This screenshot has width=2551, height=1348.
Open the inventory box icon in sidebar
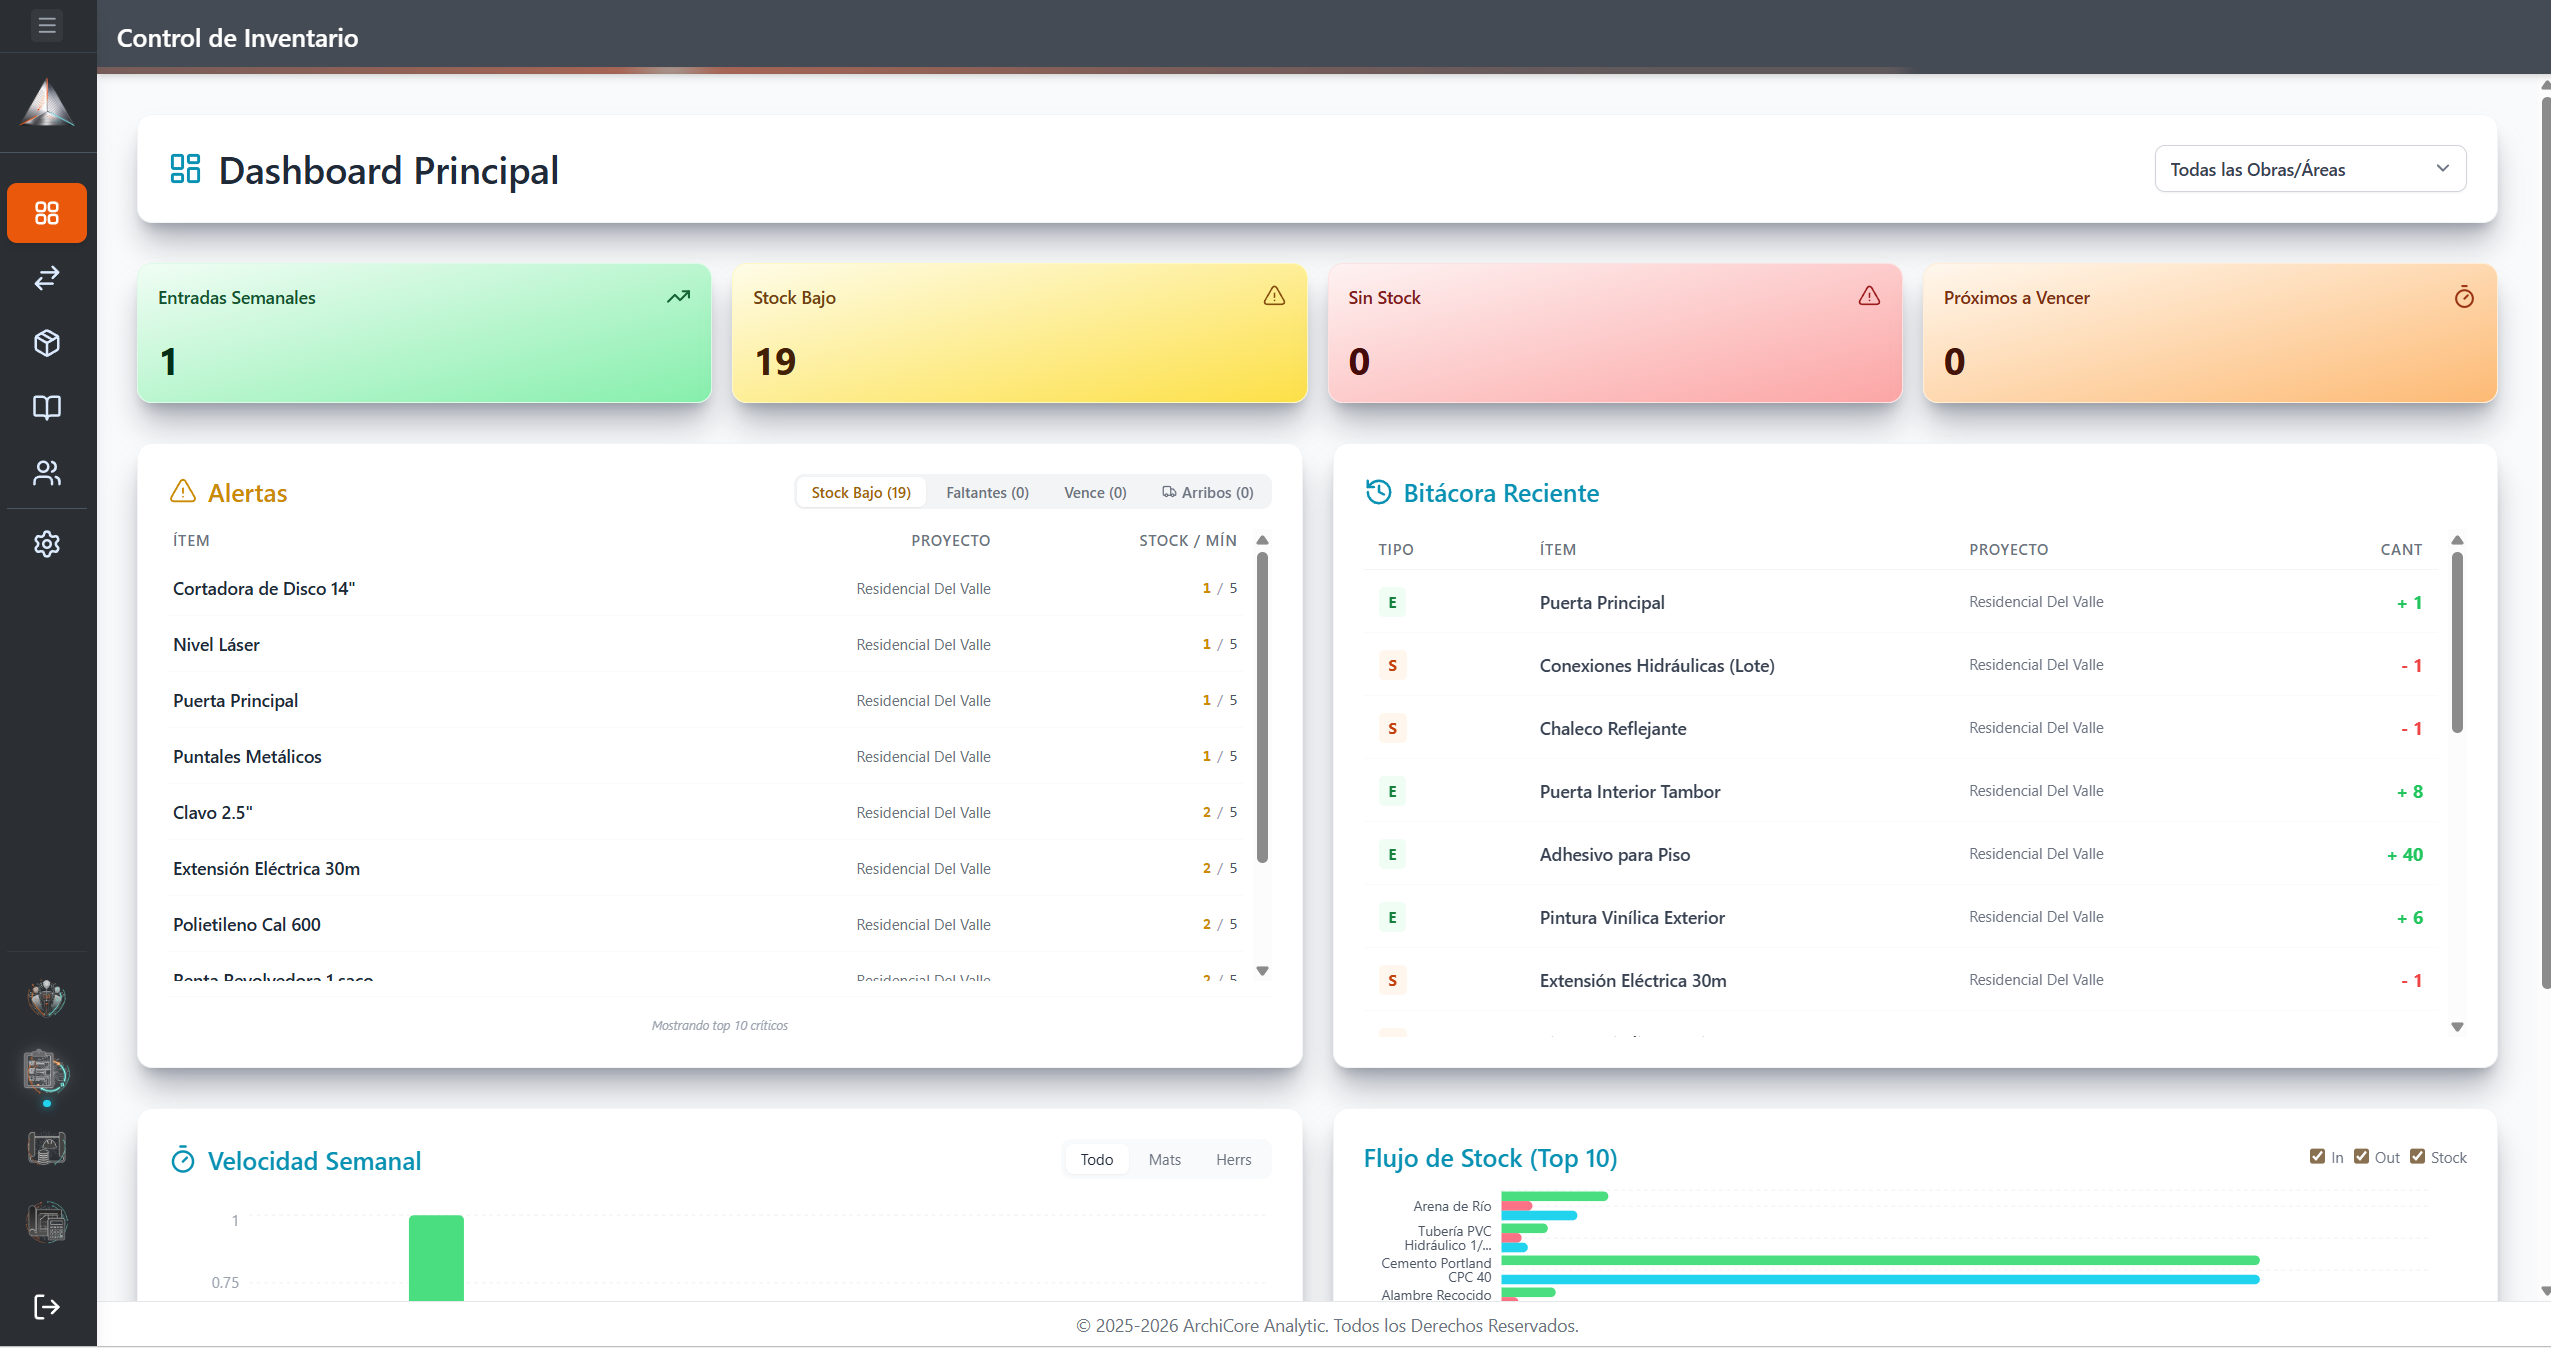point(47,343)
